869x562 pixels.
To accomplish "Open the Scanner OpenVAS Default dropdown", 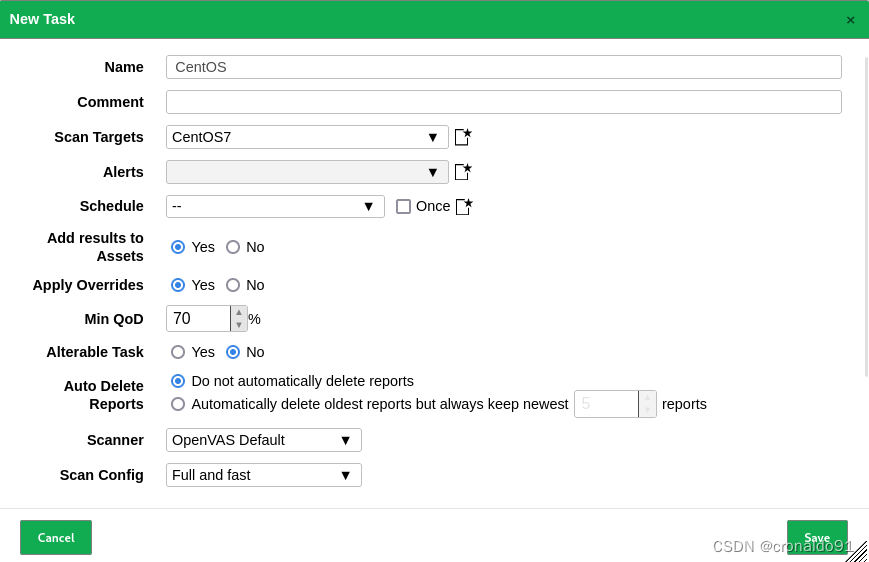I will click(264, 440).
